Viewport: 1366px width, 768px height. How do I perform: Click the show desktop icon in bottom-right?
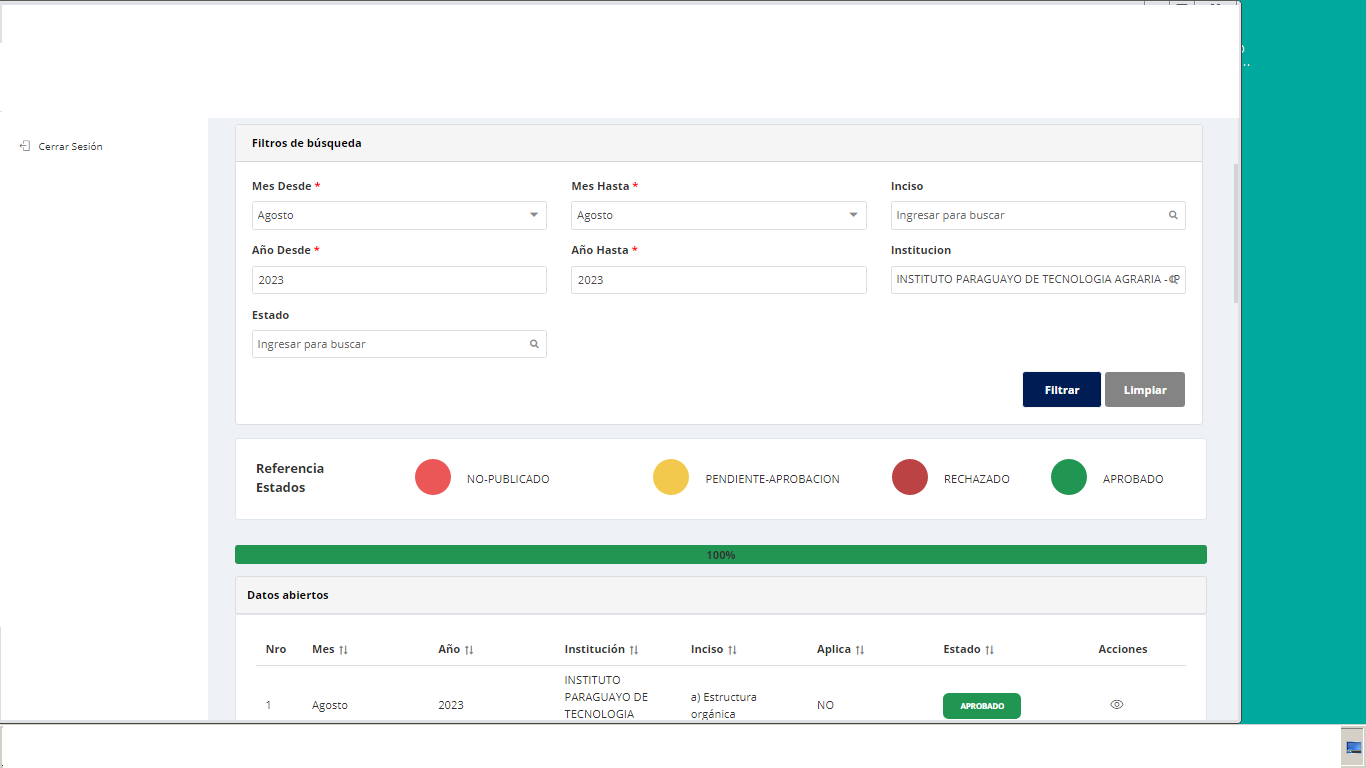point(1353,747)
